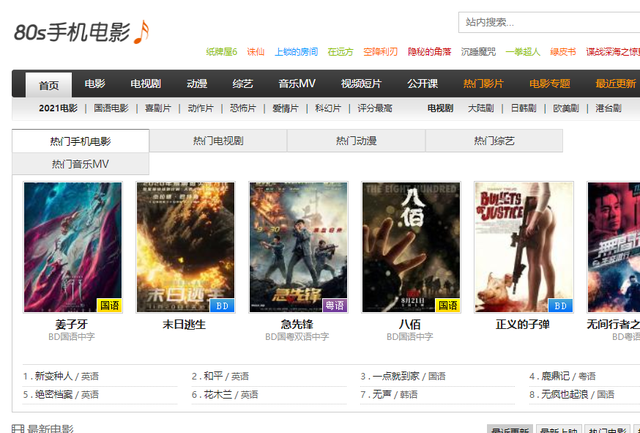Click the 评分最高 sub-navigation link
This screenshot has width=640, height=433.
tap(375, 108)
